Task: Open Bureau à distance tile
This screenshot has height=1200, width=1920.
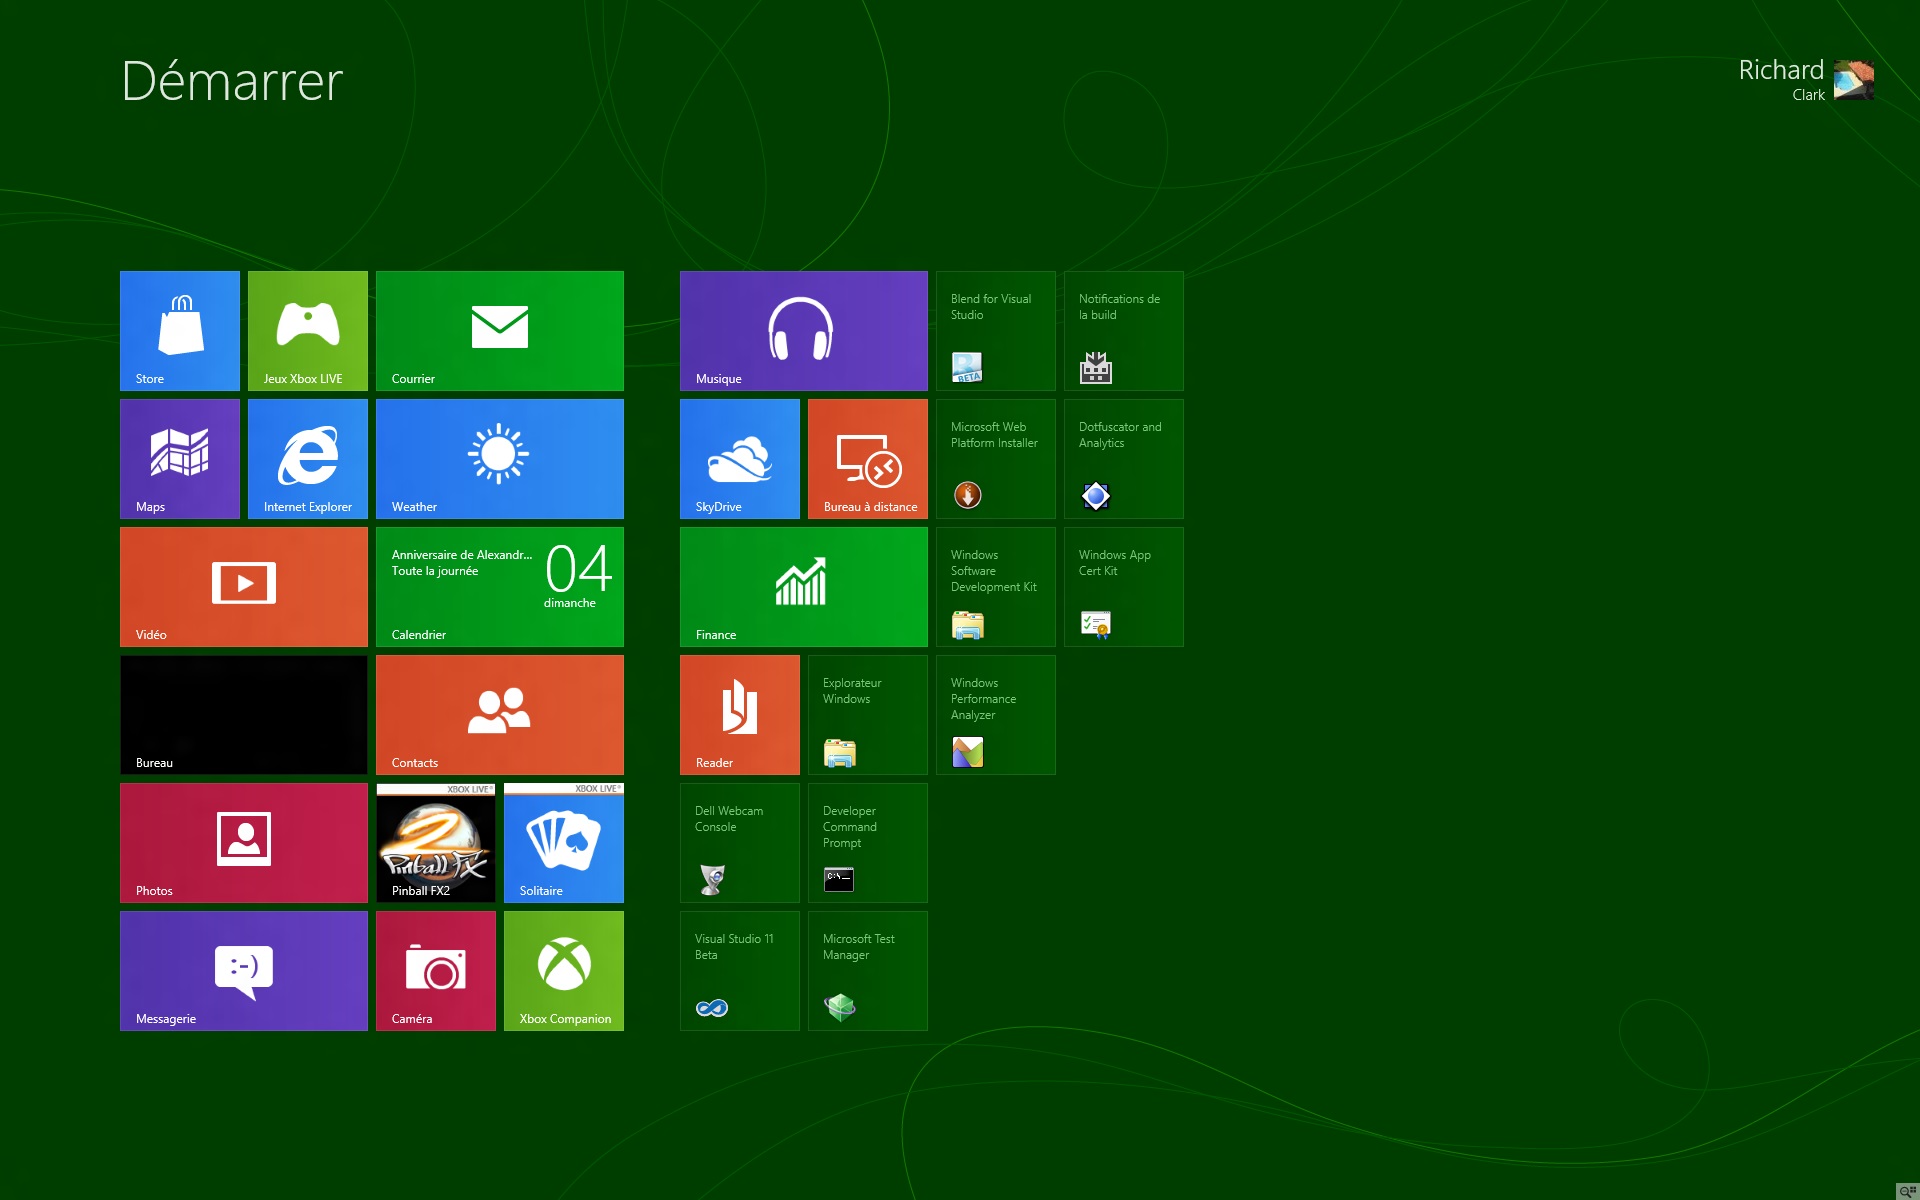Action: [868, 459]
